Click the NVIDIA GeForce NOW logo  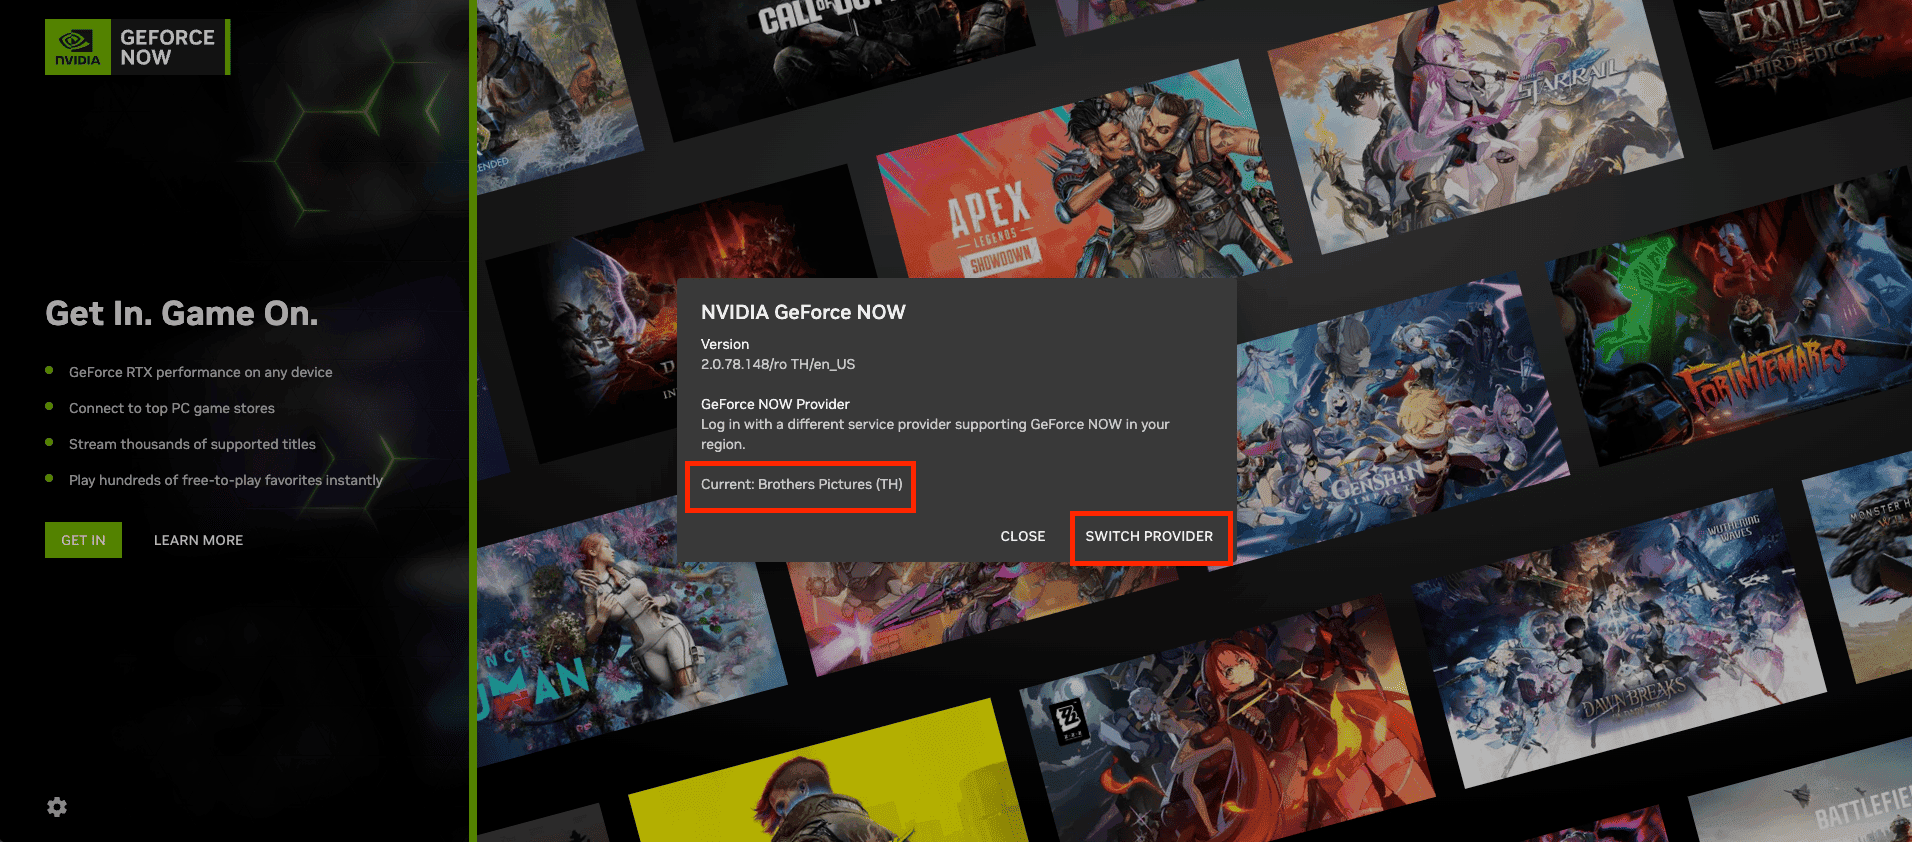click(x=137, y=47)
